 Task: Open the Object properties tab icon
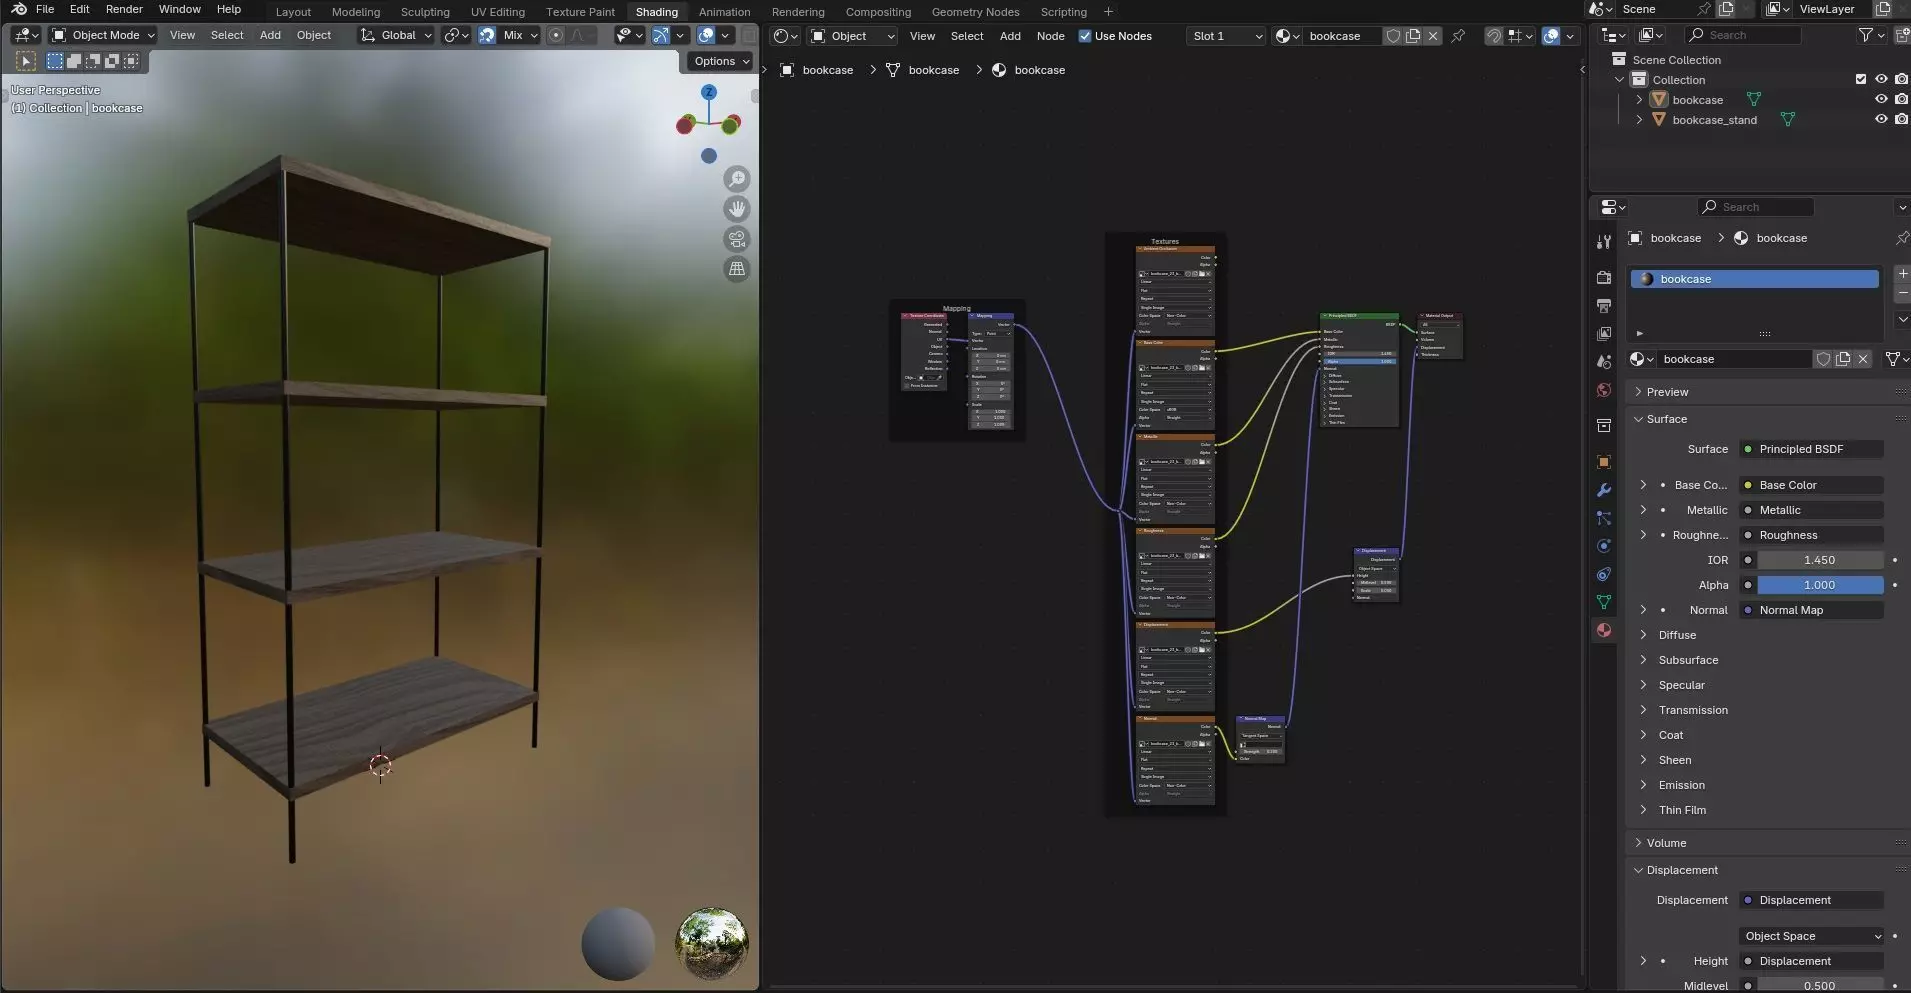click(x=1604, y=462)
